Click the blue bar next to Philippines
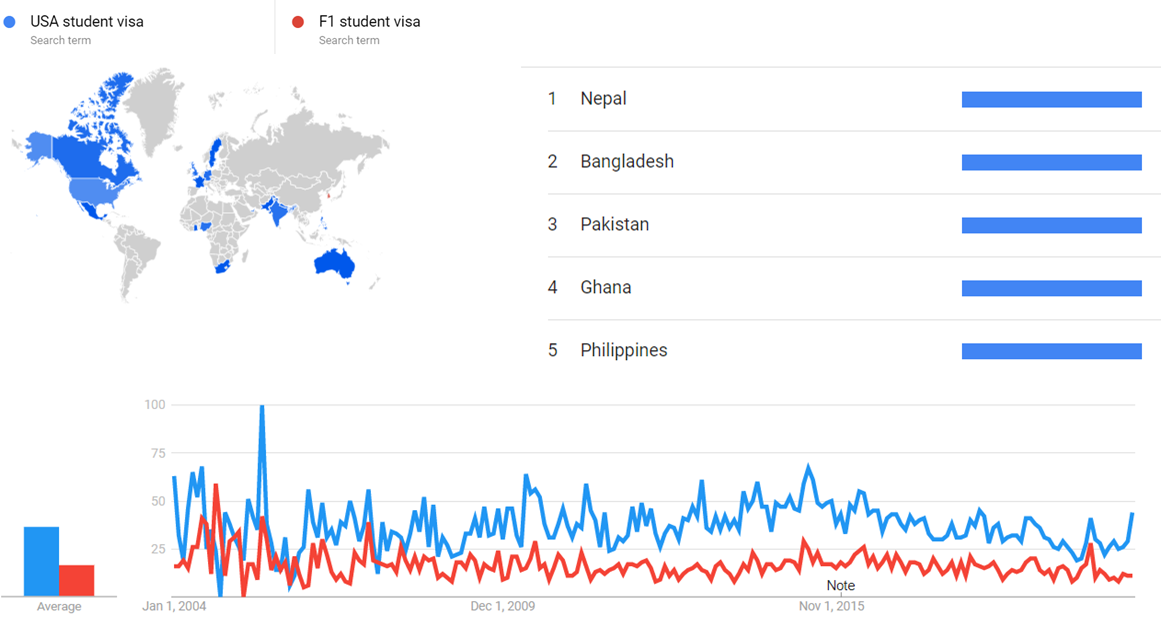 pos(1051,351)
